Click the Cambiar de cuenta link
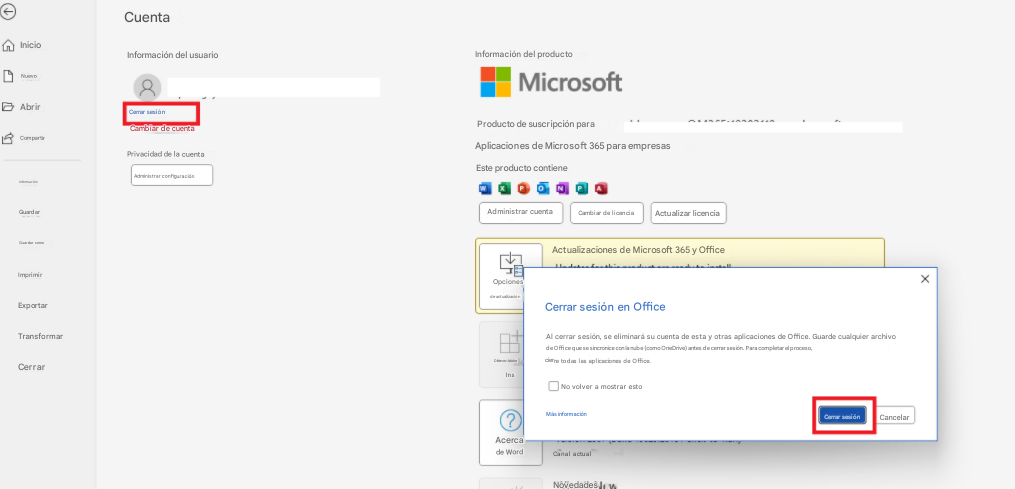Image resolution: width=1015 pixels, height=489 pixels. tap(162, 128)
